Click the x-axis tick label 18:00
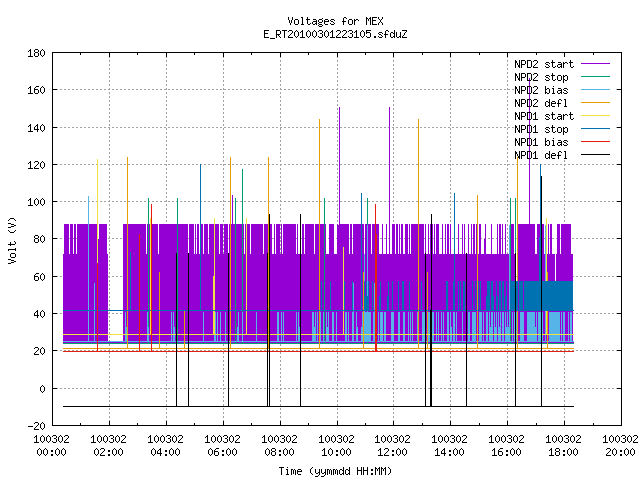The width and height of the screenshot is (640, 480). pos(563,452)
